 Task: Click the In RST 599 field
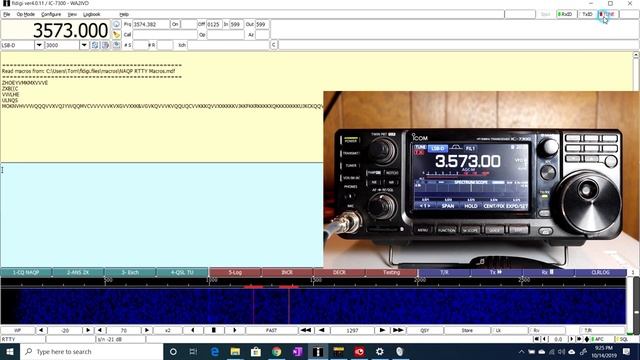236,24
